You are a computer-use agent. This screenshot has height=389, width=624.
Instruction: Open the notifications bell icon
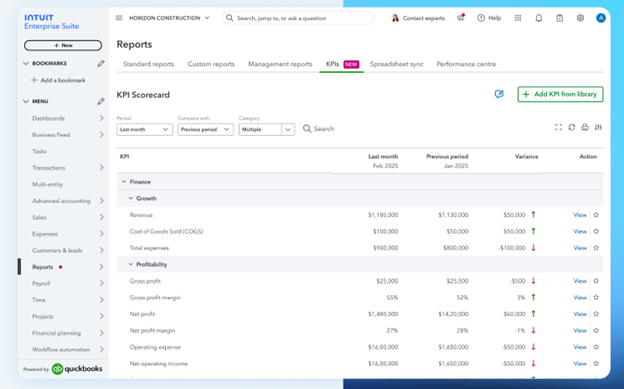point(538,18)
